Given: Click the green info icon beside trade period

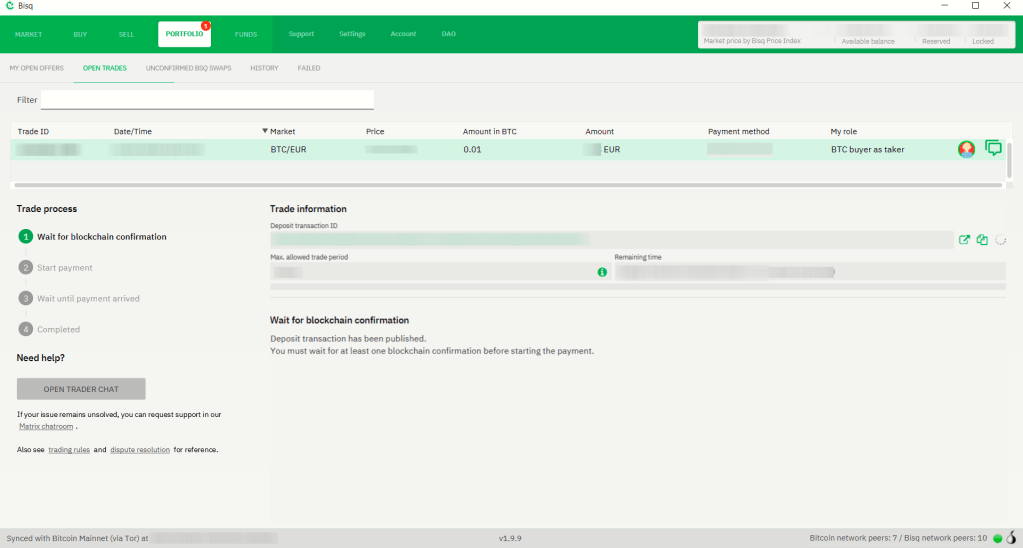Looking at the screenshot, I should 602,272.
